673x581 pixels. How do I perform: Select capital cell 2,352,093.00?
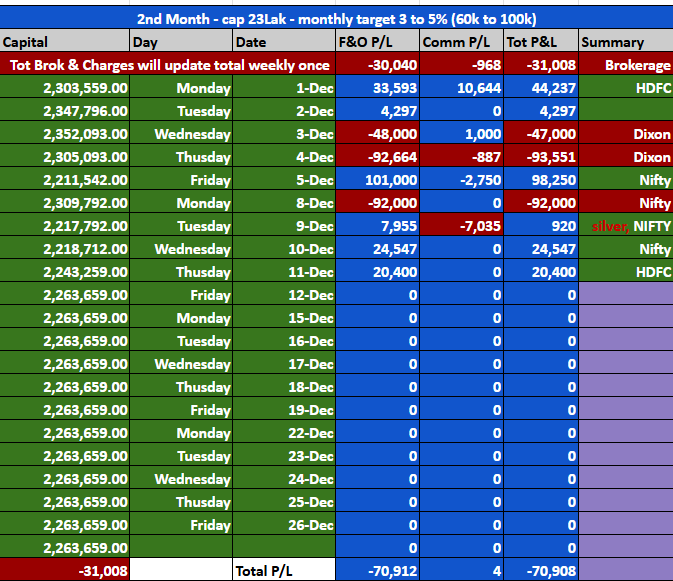pyautogui.click(x=64, y=134)
